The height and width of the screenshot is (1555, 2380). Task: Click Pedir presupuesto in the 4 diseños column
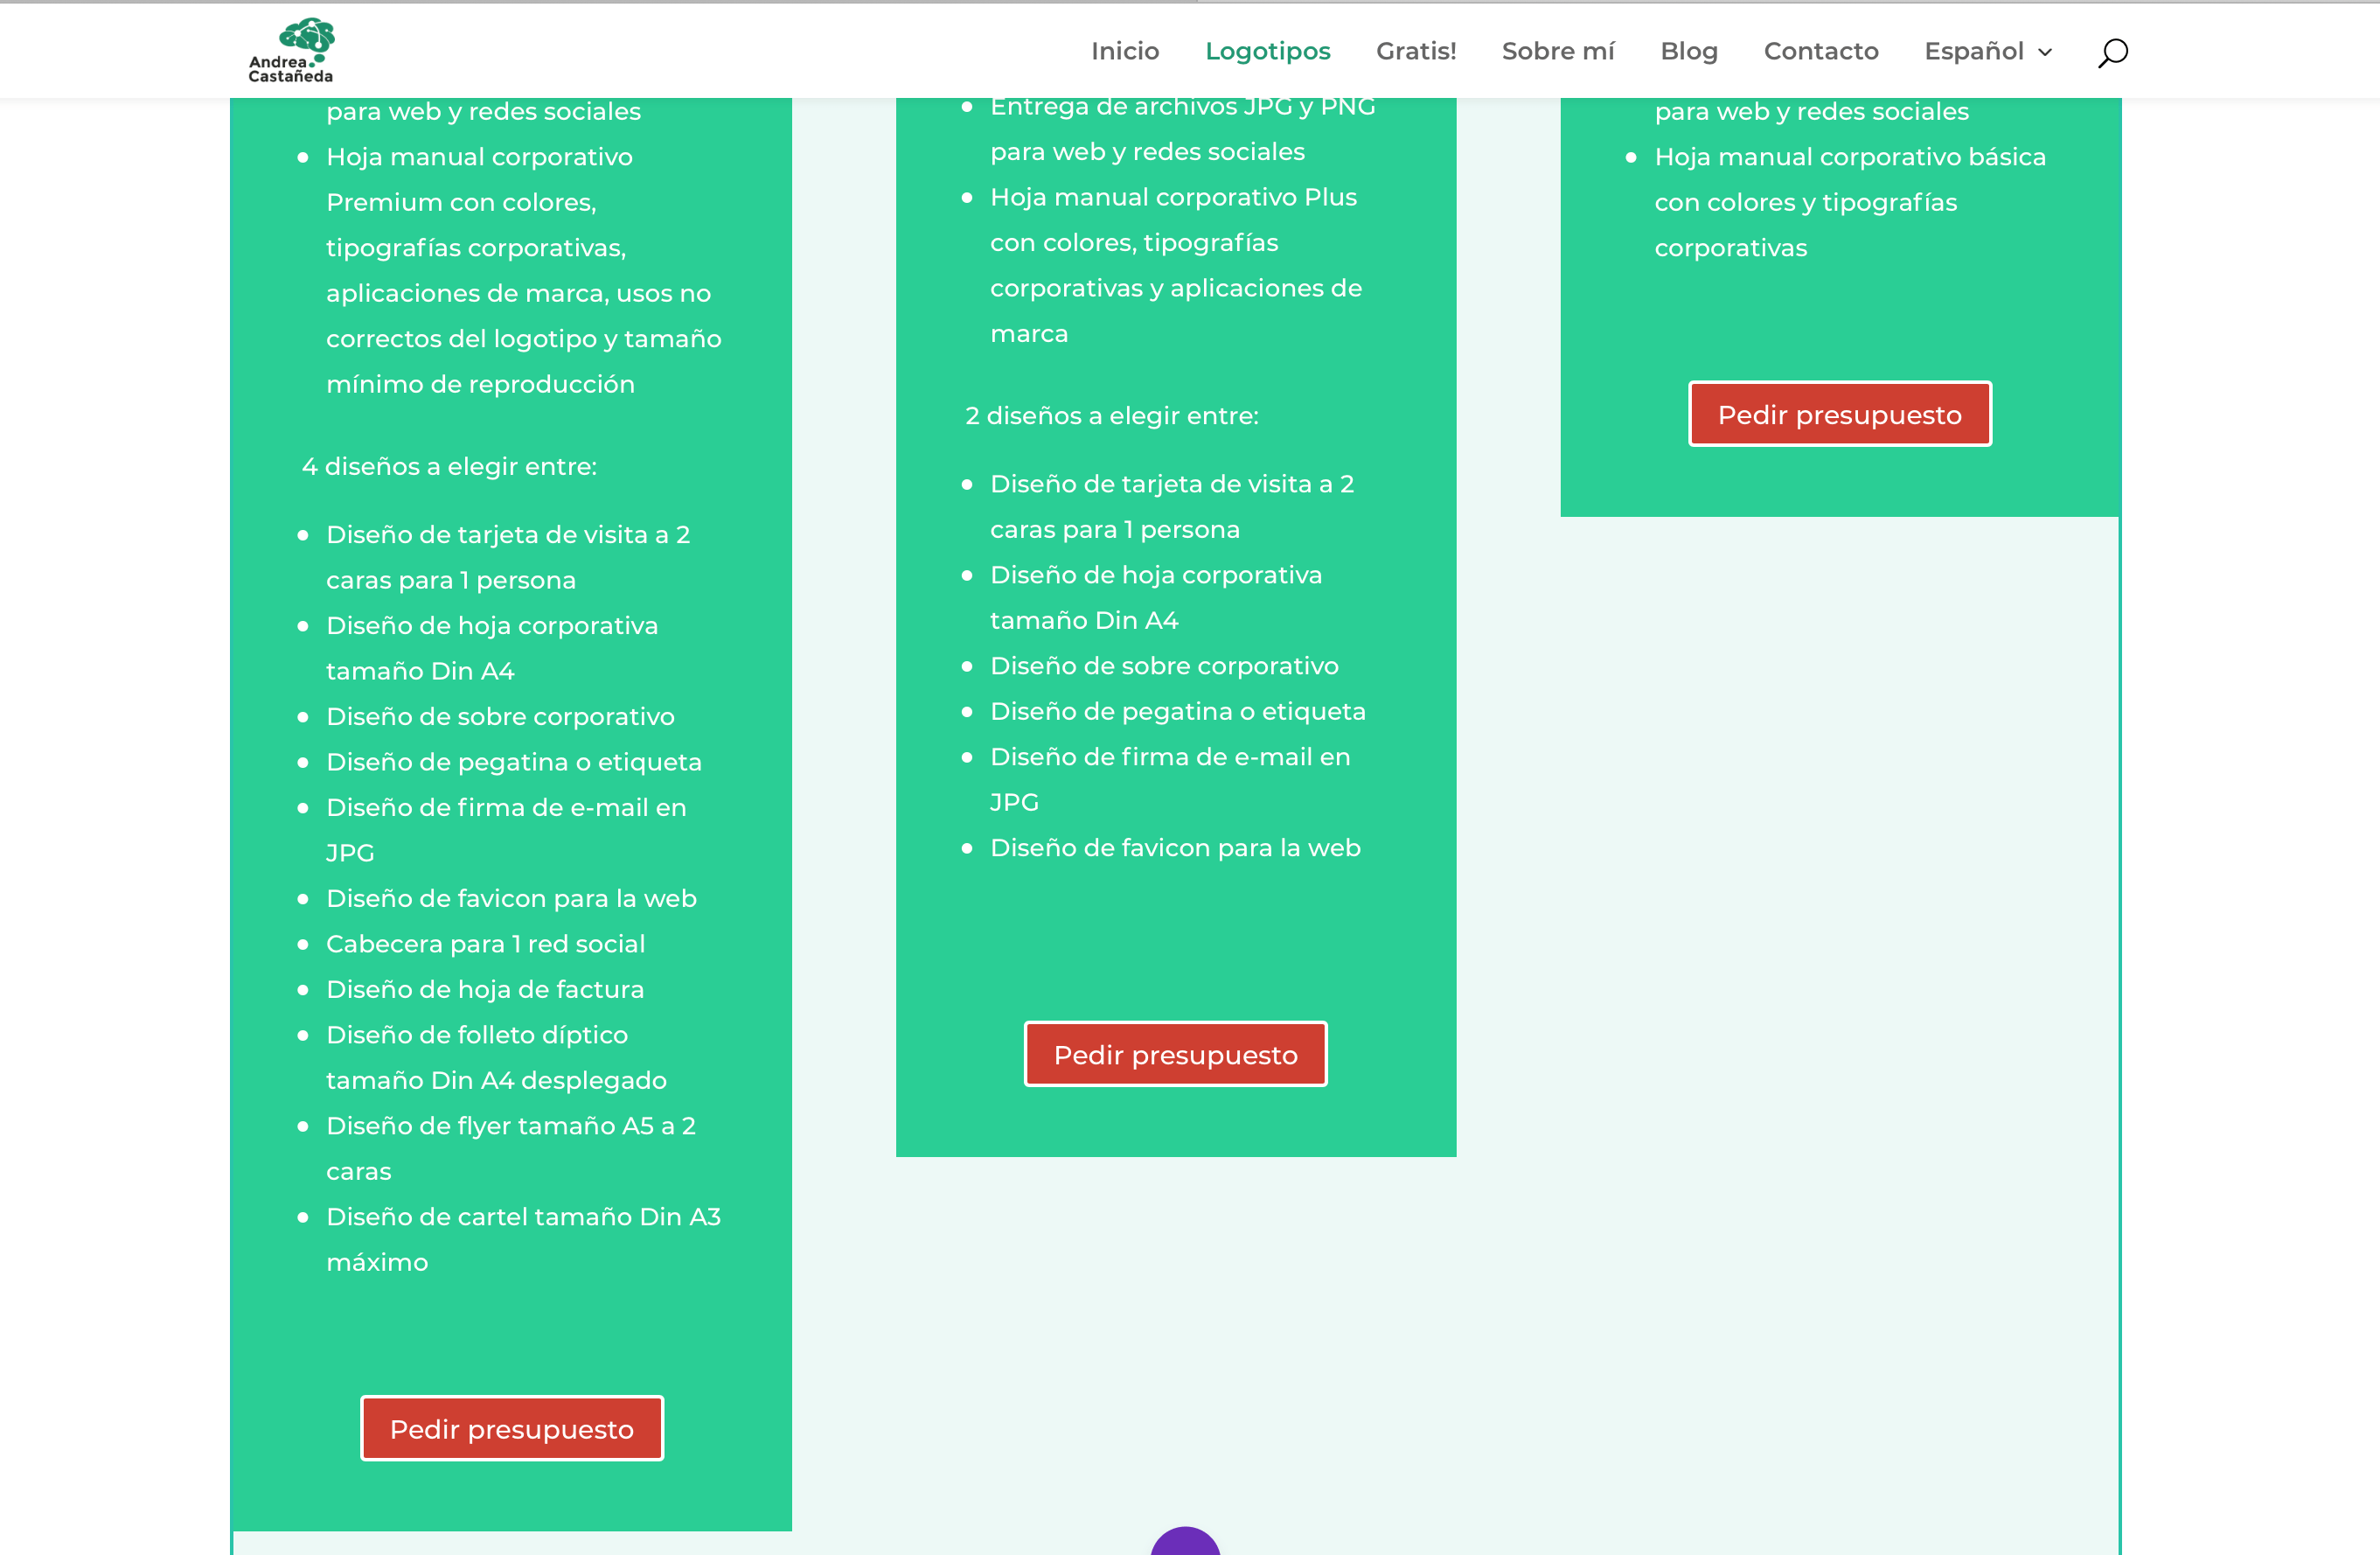[512, 1428]
